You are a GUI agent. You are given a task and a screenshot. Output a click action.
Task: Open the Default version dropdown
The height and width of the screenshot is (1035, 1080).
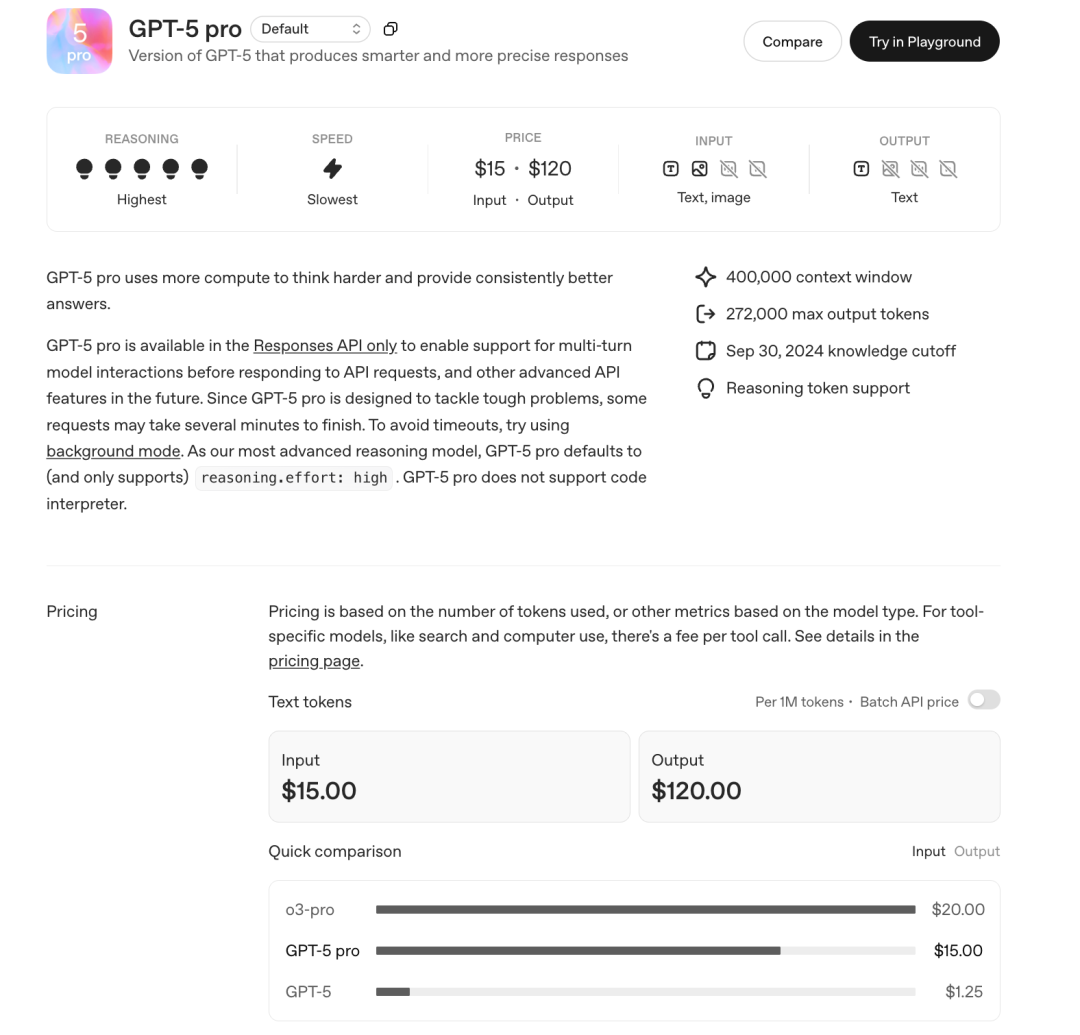click(x=310, y=29)
